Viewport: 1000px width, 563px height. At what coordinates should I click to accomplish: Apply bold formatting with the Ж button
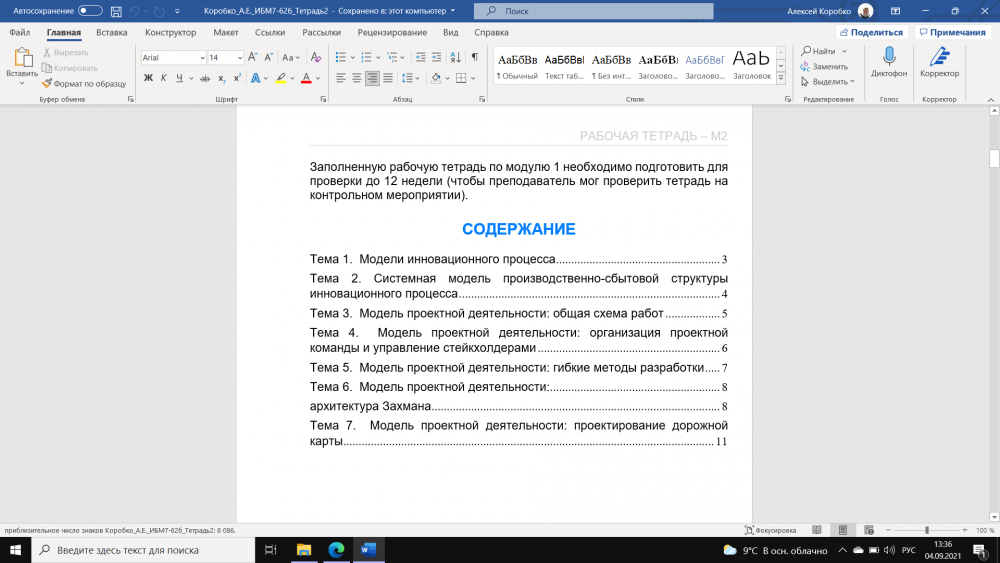(x=148, y=78)
